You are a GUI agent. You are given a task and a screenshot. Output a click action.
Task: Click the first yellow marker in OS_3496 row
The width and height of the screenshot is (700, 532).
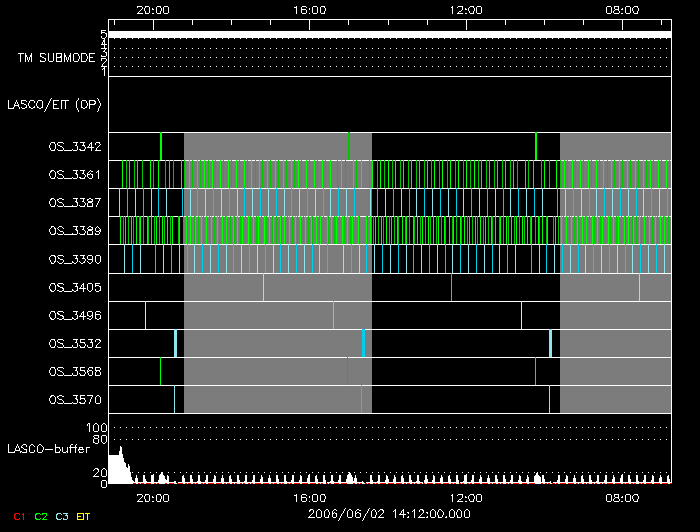click(145, 316)
